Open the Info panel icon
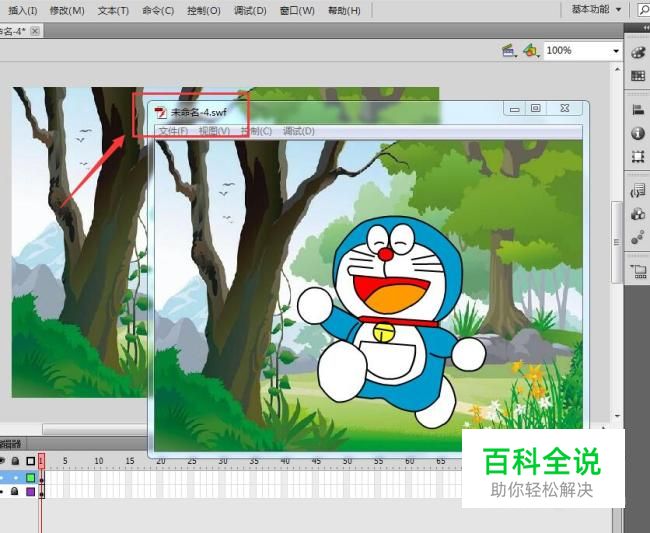The width and height of the screenshot is (650, 533). point(638,133)
